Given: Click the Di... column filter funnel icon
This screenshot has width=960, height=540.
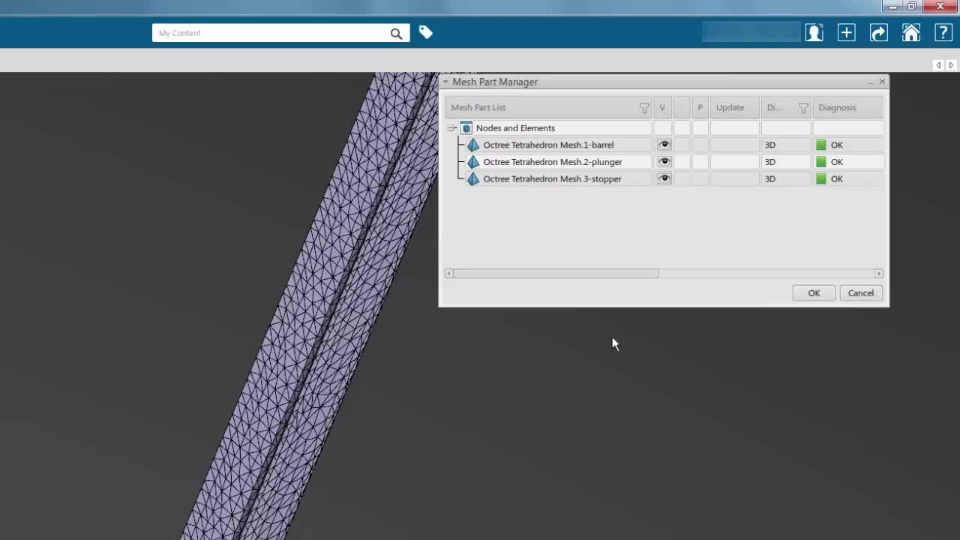Looking at the screenshot, I should click(803, 108).
